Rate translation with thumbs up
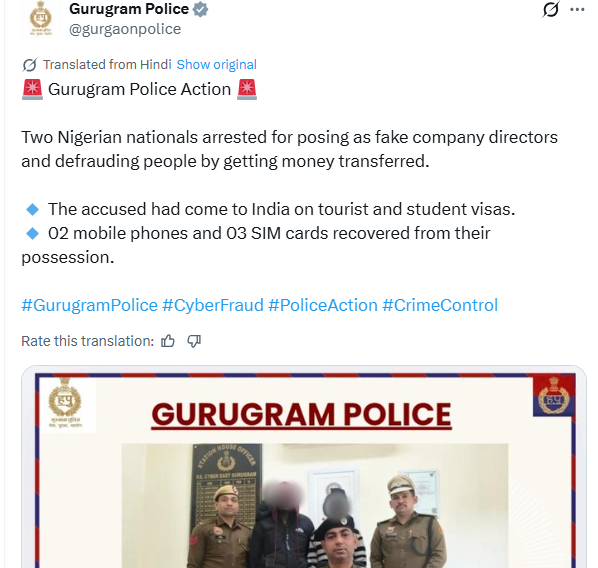 168,341
